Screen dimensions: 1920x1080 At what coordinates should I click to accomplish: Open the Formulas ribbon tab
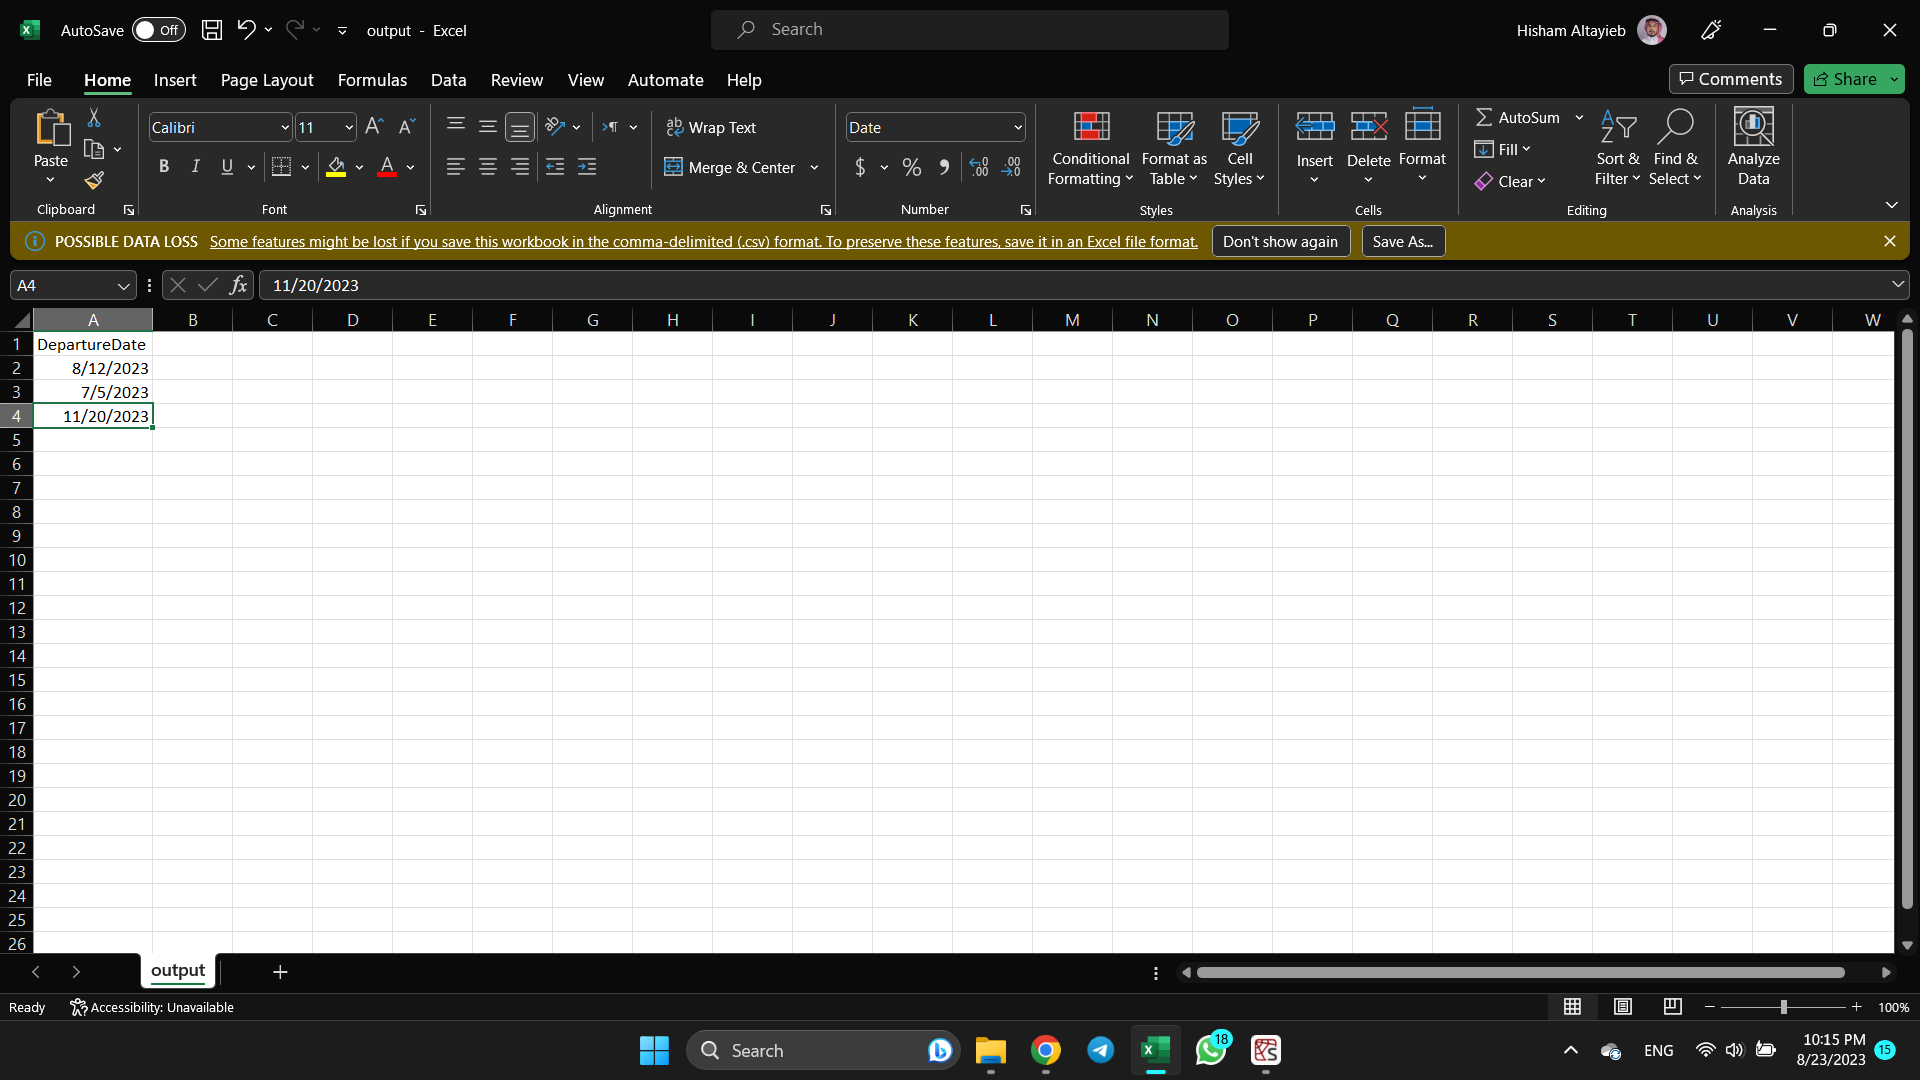[x=372, y=80]
